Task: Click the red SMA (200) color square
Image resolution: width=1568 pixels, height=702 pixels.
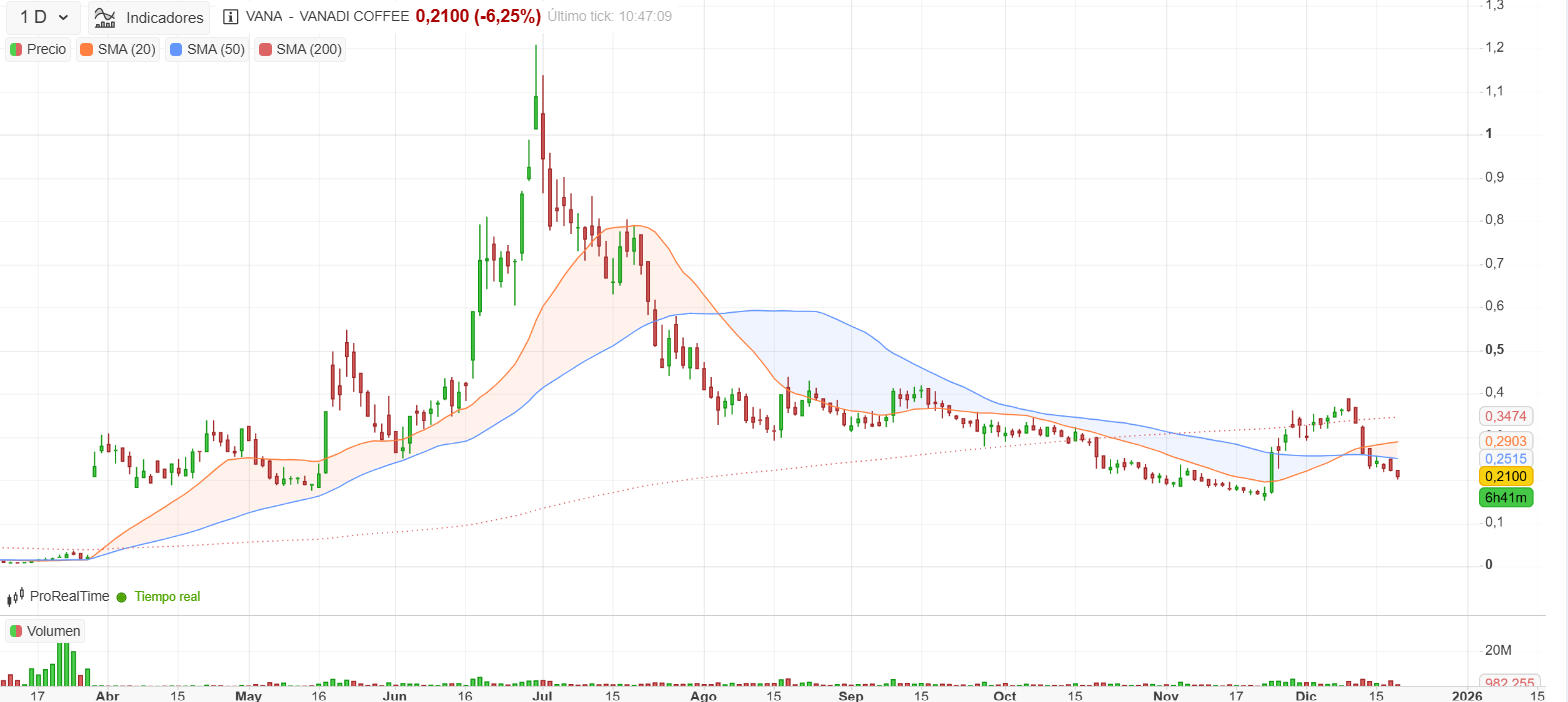Action: pyautogui.click(x=265, y=49)
